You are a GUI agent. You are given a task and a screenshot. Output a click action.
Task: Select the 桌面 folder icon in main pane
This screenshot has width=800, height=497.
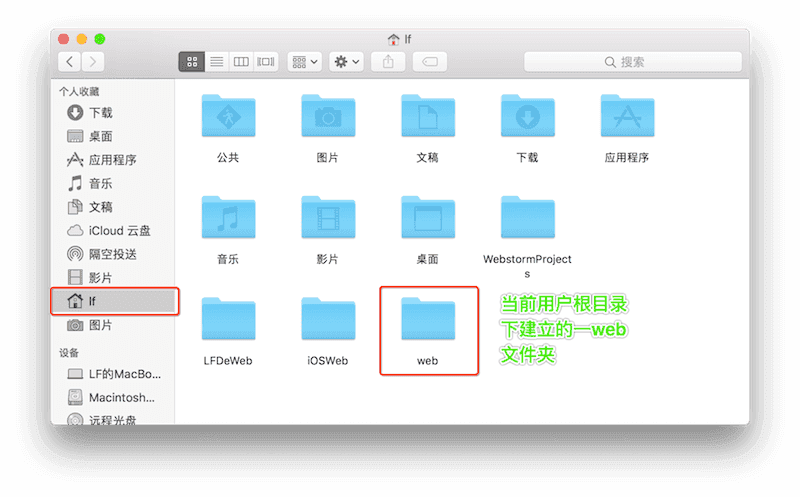click(x=428, y=217)
